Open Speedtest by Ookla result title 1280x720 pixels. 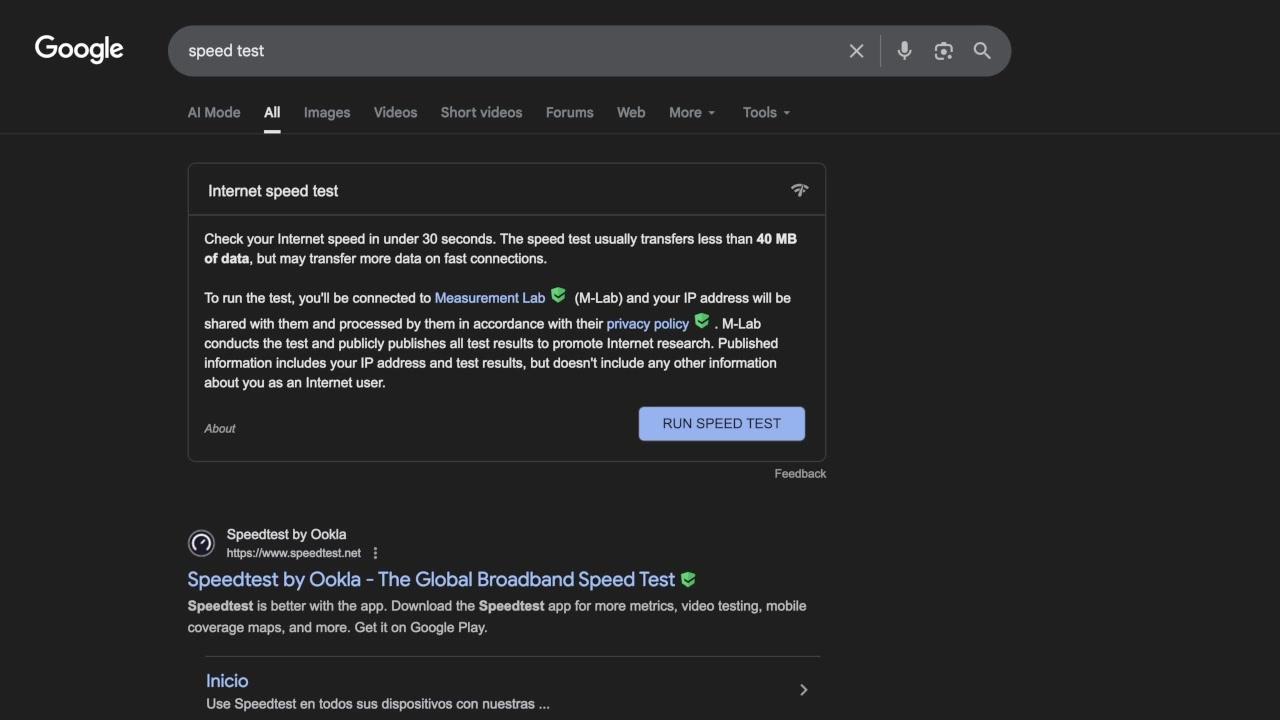[x=431, y=580]
